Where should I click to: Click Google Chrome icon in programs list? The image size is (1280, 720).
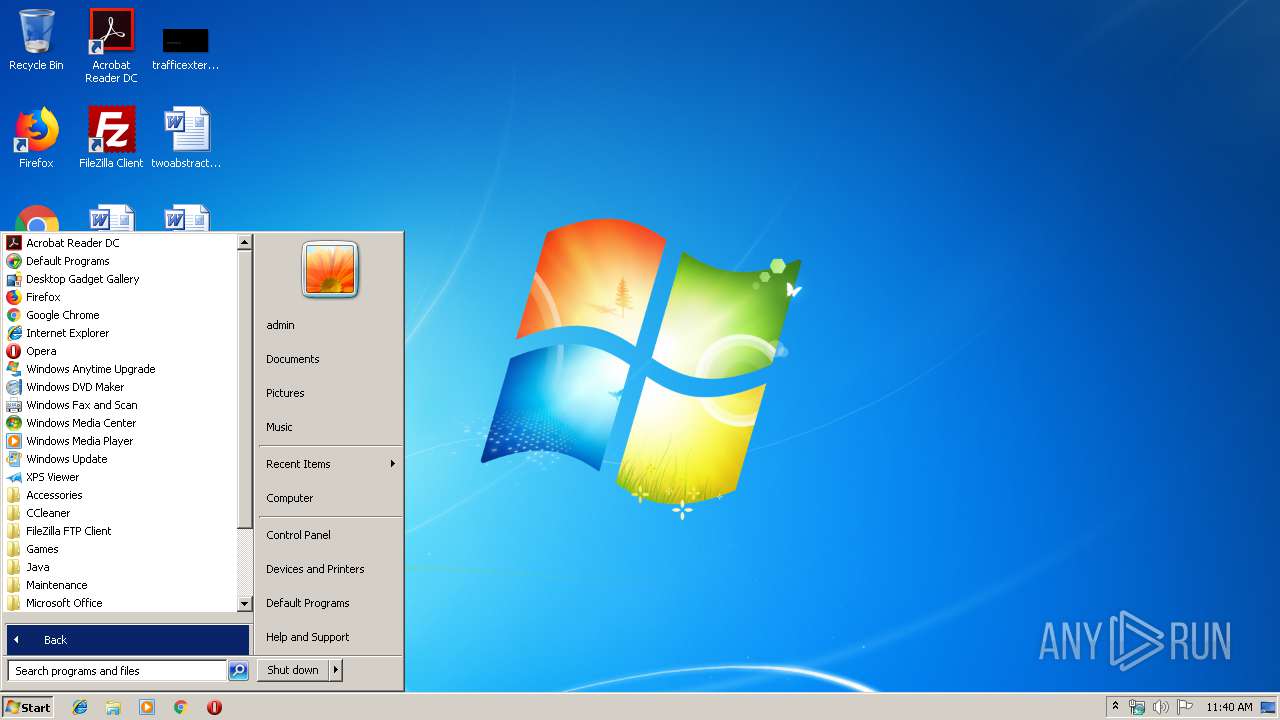coord(14,315)
